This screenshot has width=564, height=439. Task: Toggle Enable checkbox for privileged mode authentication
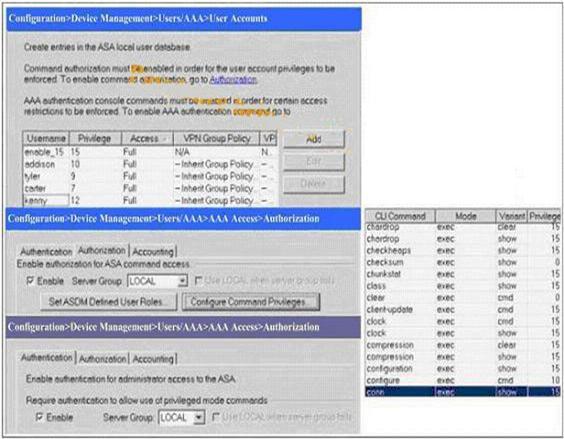click(39, 417)
